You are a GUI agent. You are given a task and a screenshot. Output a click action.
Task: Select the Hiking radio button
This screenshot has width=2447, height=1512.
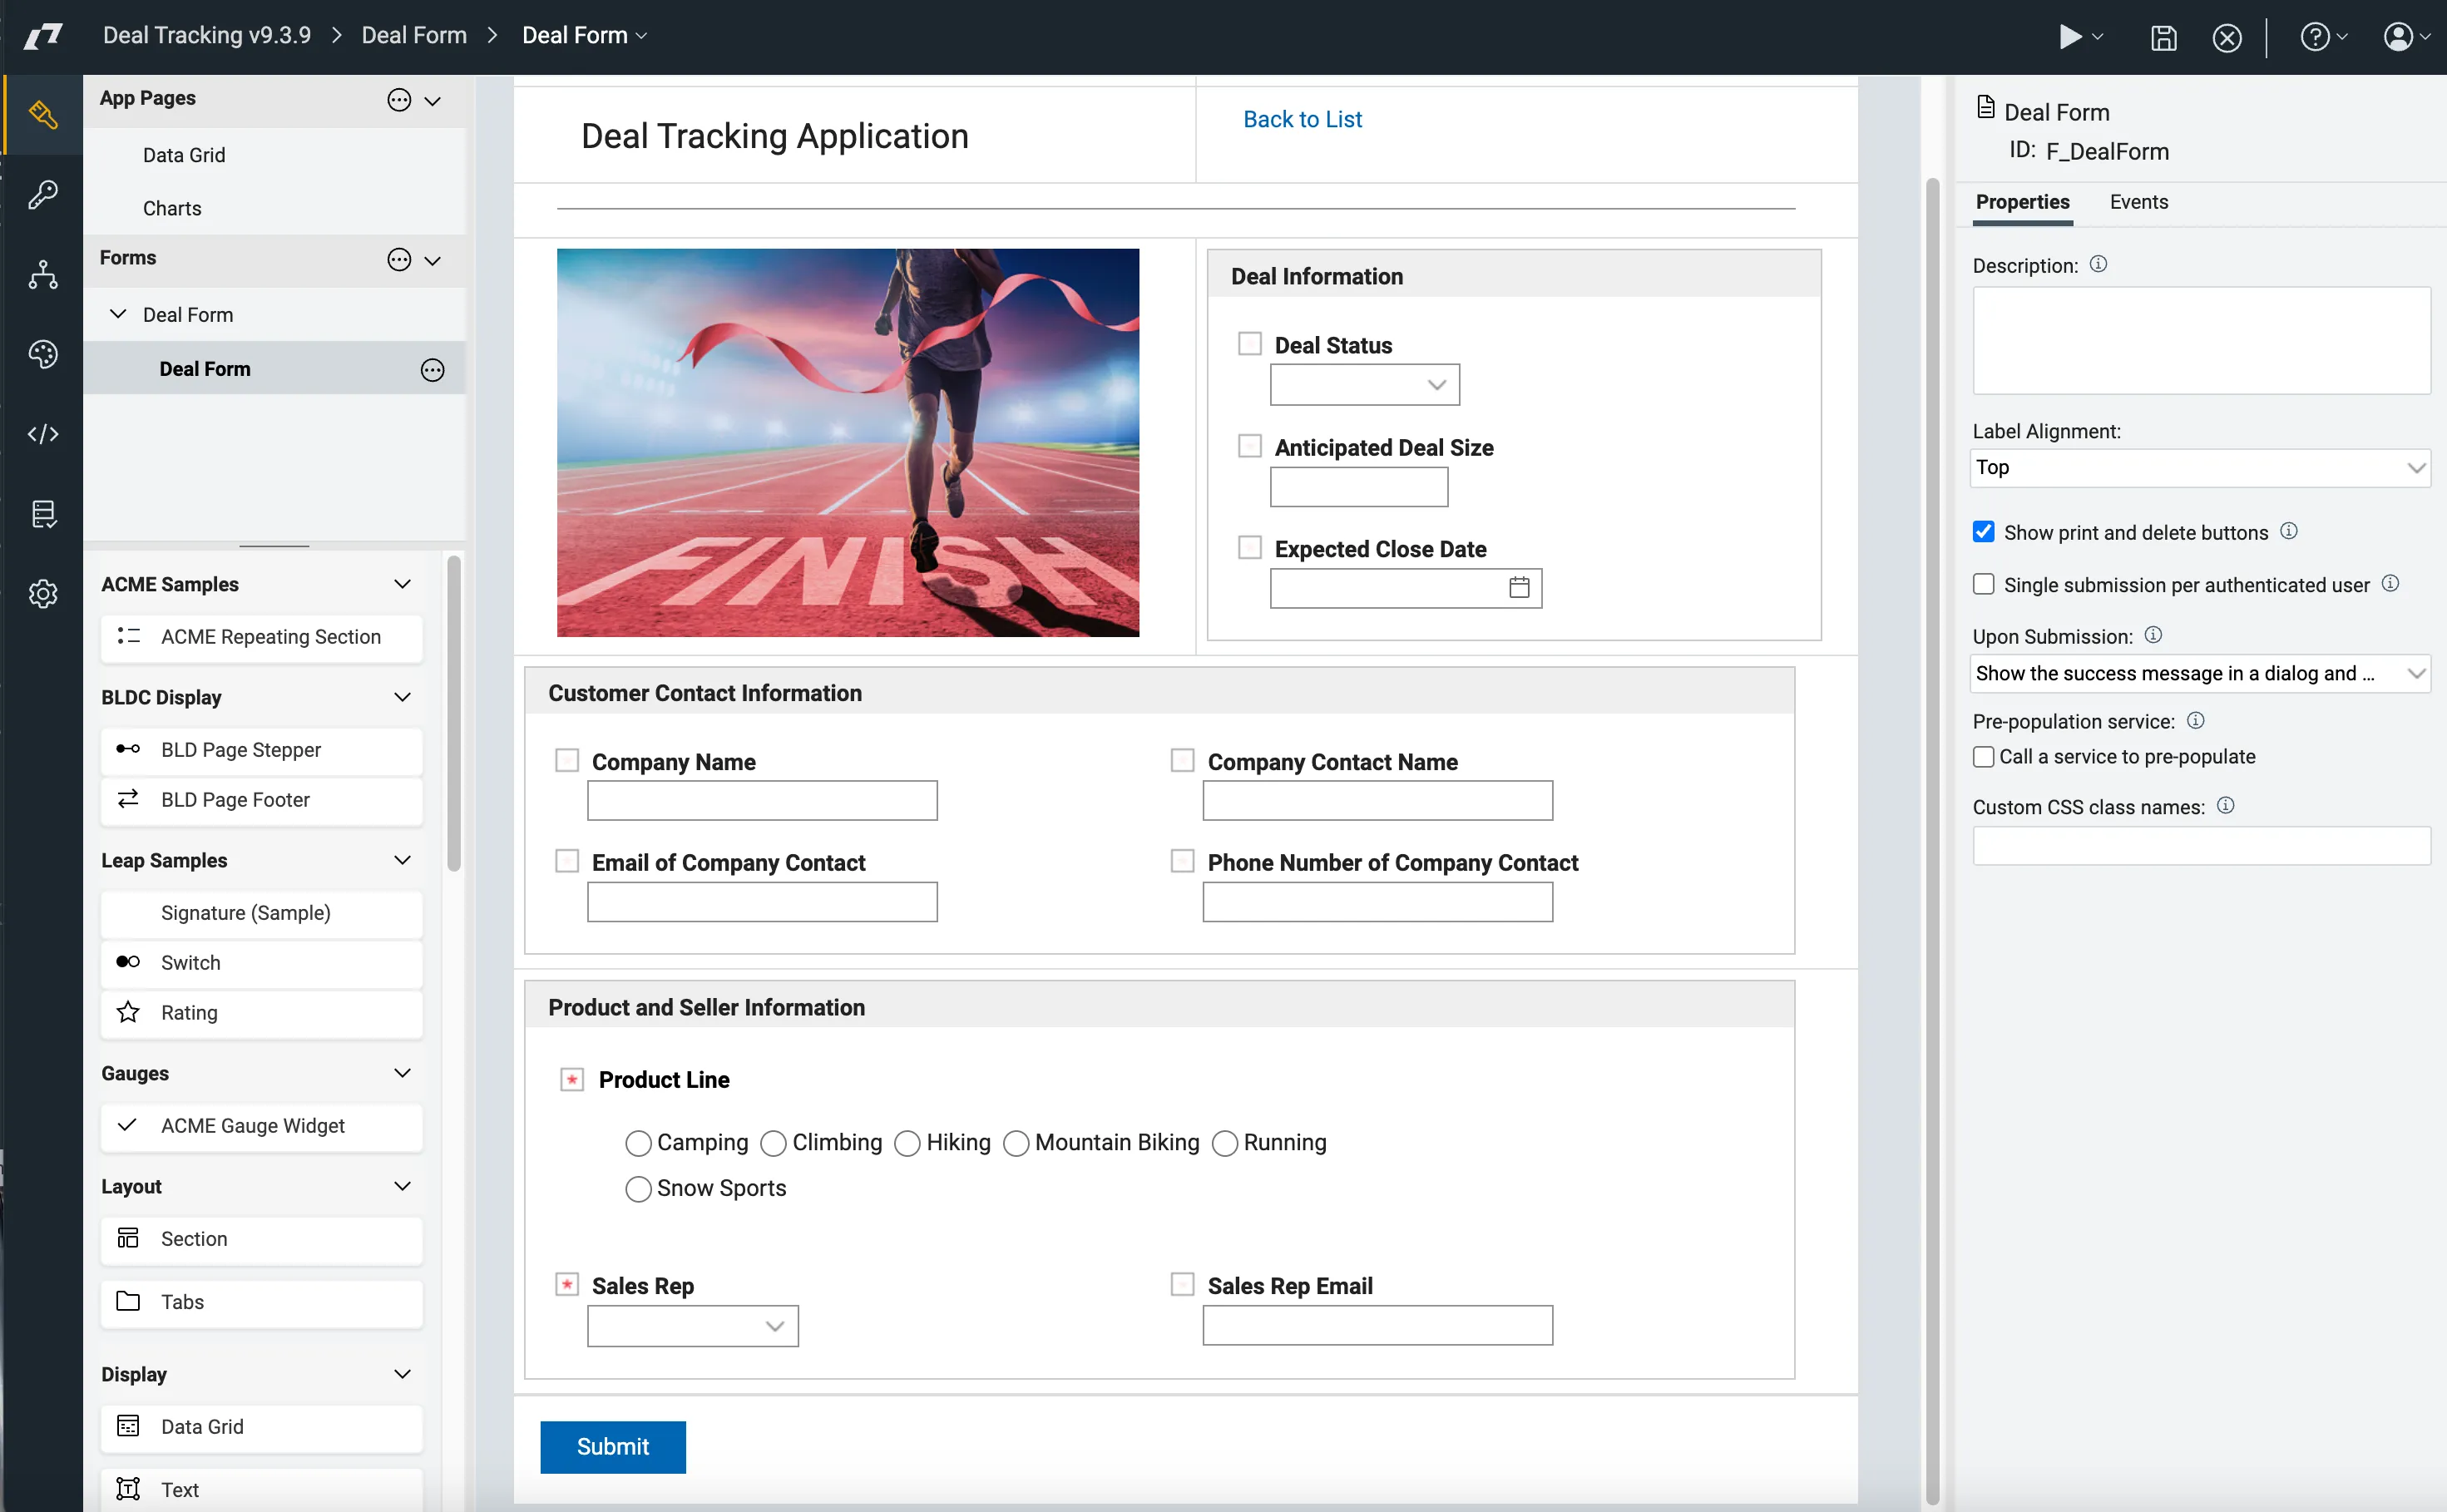pos(907,1143)
